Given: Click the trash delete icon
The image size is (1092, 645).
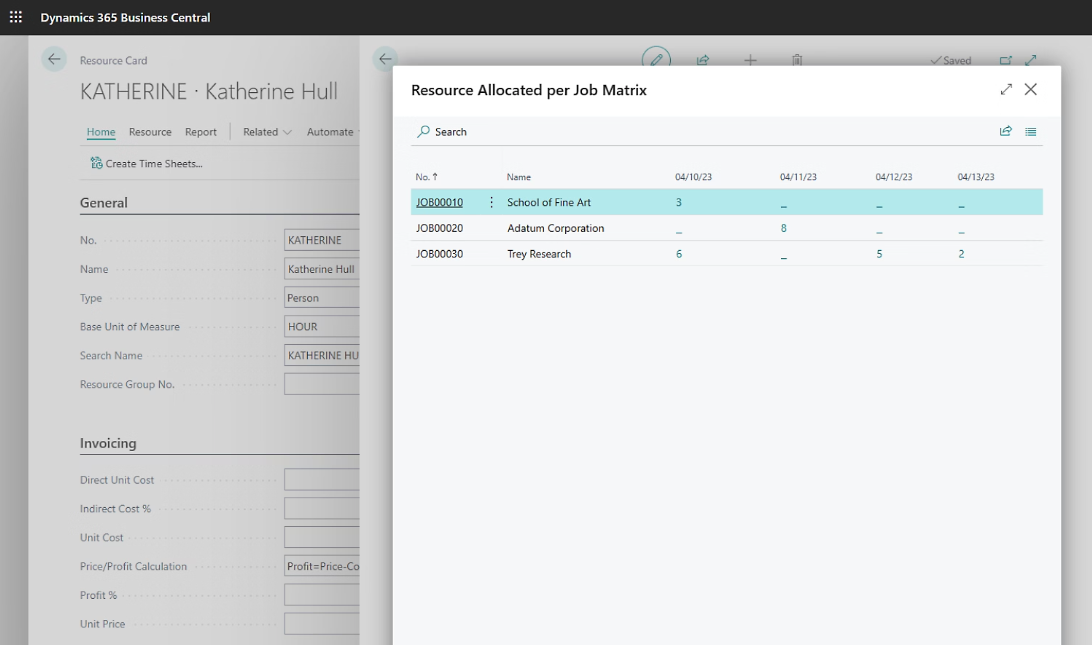Looking at the screenshot, I should tap(797, 60).
